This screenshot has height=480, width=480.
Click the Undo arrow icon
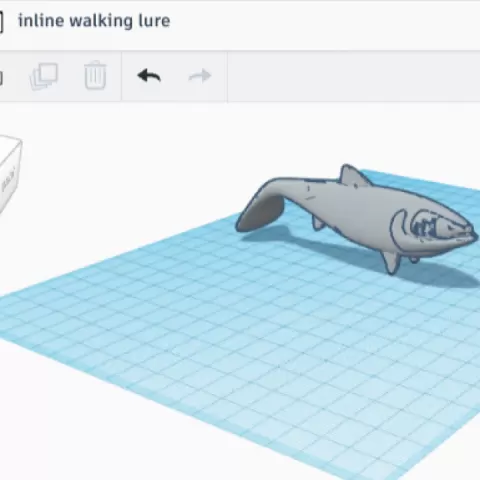pos(149,76)
